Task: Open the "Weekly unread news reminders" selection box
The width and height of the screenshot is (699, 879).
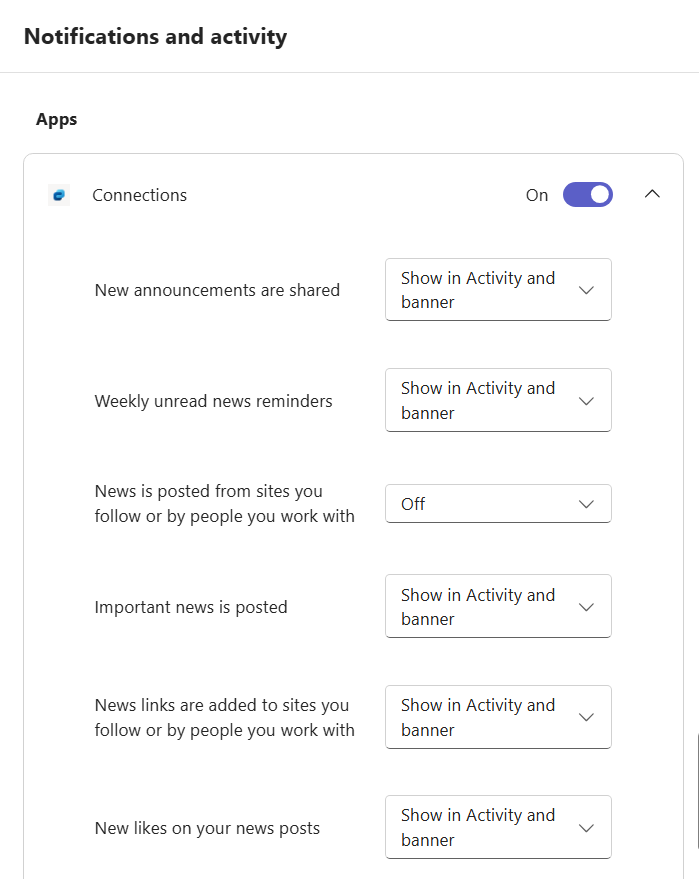Action: click(498, 400)
